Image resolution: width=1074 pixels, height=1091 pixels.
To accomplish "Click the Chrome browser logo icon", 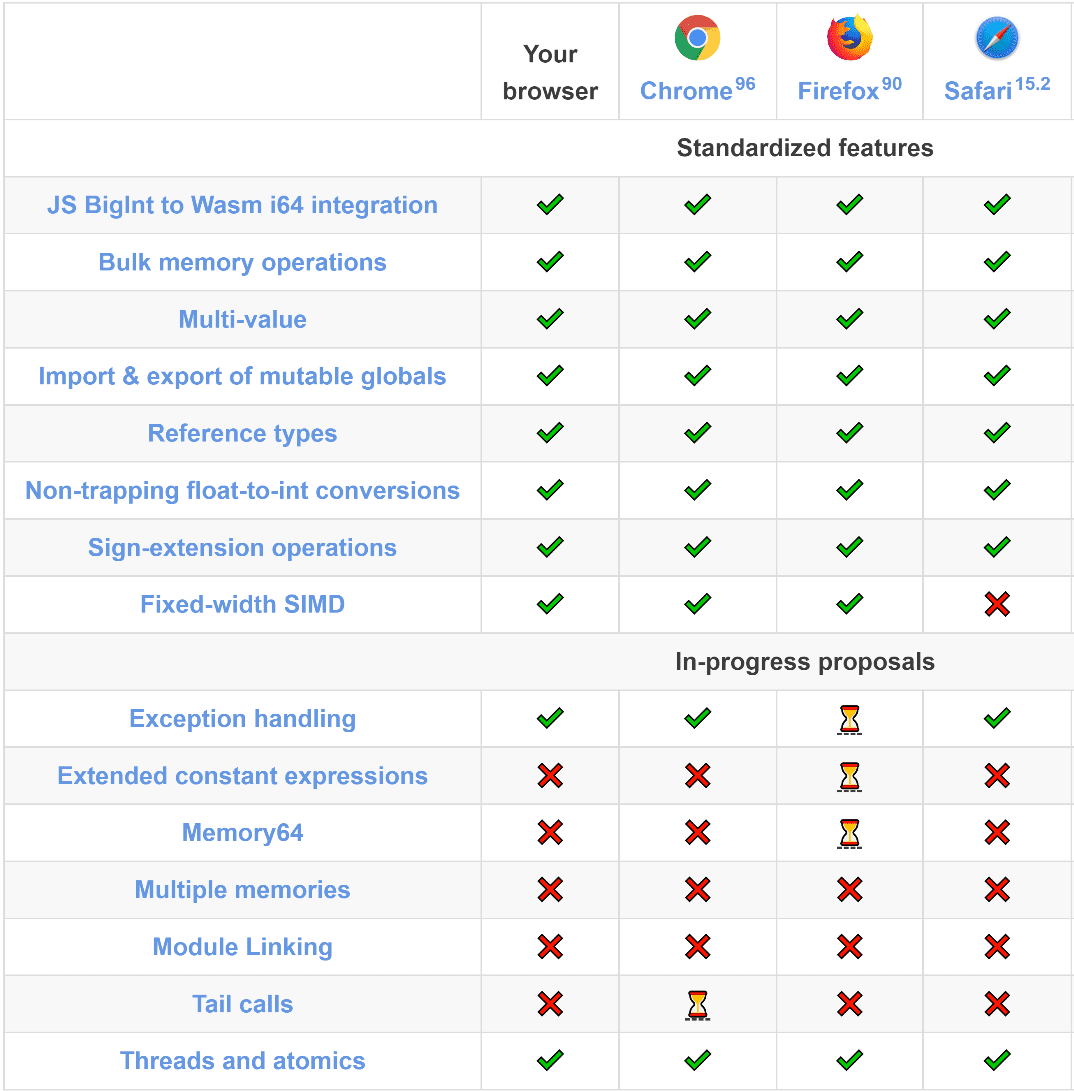I will [x=697, y=39].
